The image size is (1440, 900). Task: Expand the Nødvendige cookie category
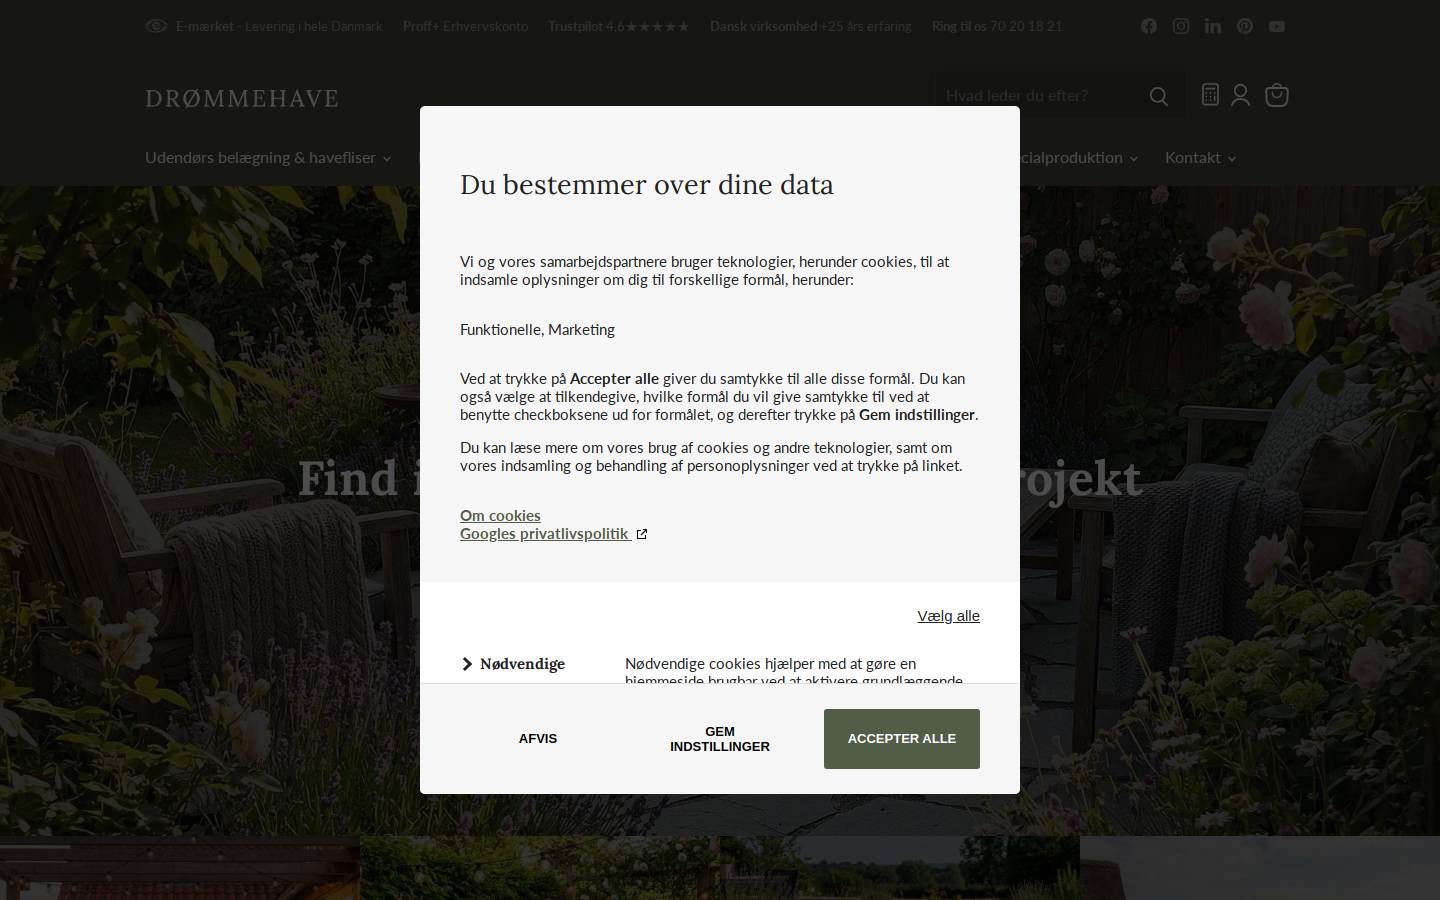point(514,664)
